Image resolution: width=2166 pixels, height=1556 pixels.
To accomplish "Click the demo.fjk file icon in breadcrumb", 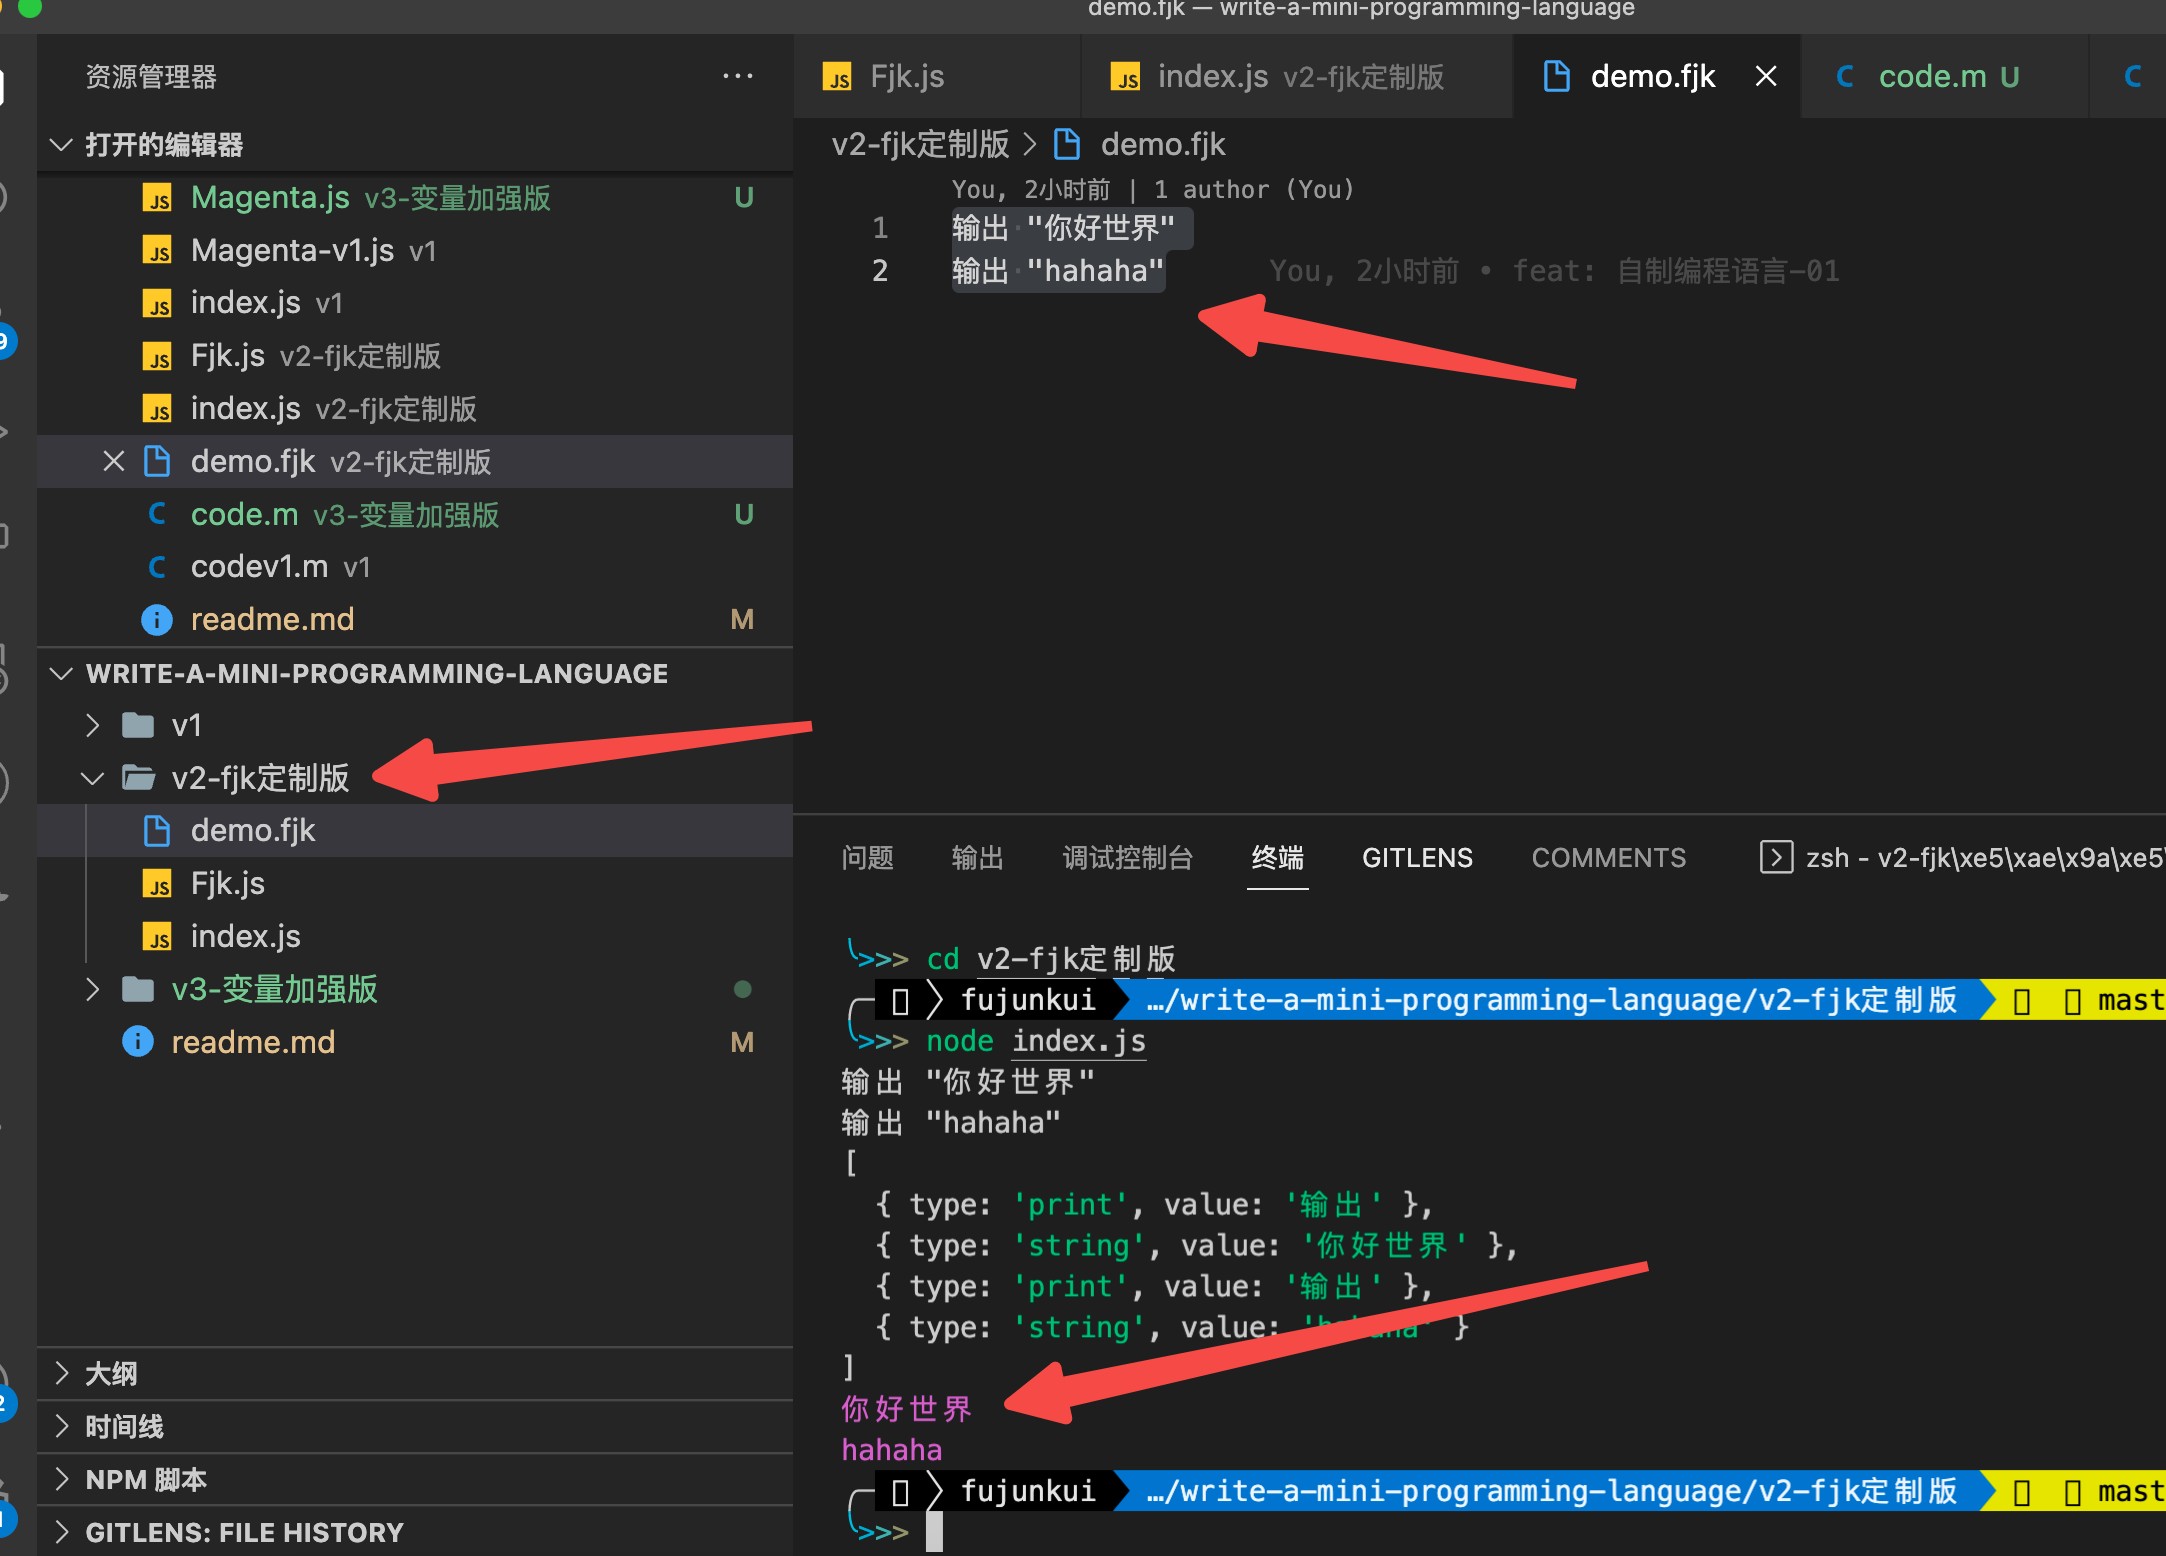I will 1067,144.
